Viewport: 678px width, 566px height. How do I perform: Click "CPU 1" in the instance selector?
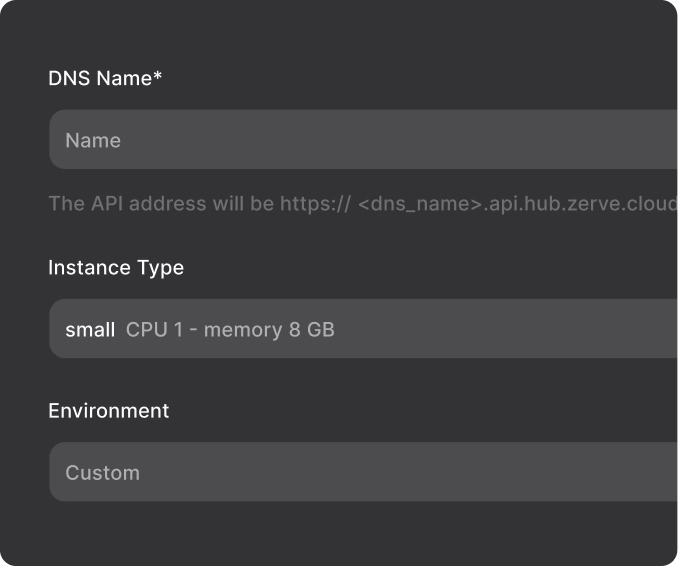[x=154, y=330]
